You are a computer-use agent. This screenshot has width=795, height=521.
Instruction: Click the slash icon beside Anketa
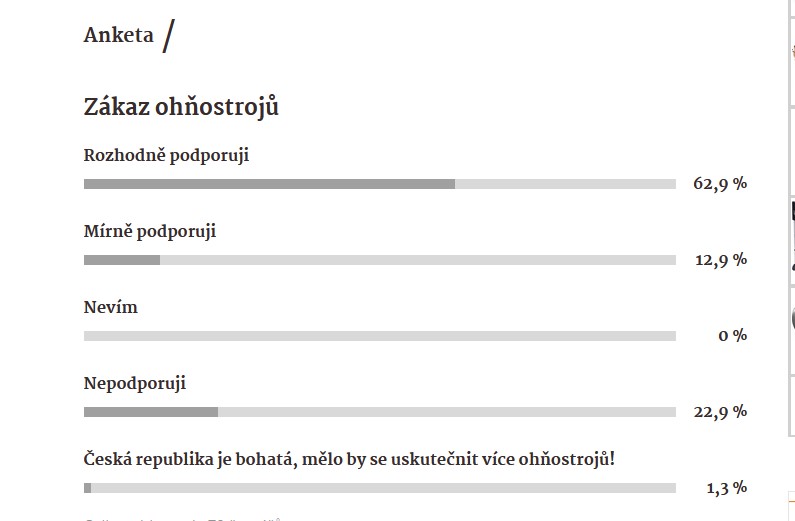pyautogui.click(x=168, y=36)
